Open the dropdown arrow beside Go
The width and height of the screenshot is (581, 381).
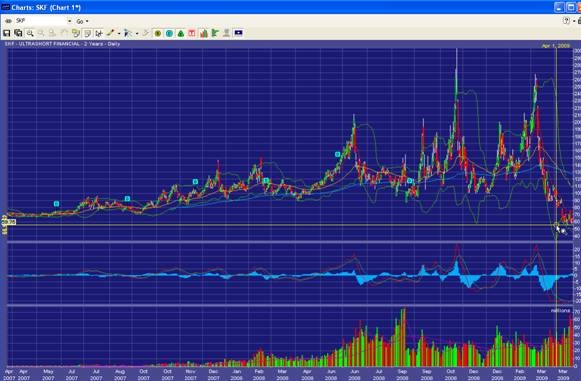coord(87,21)
